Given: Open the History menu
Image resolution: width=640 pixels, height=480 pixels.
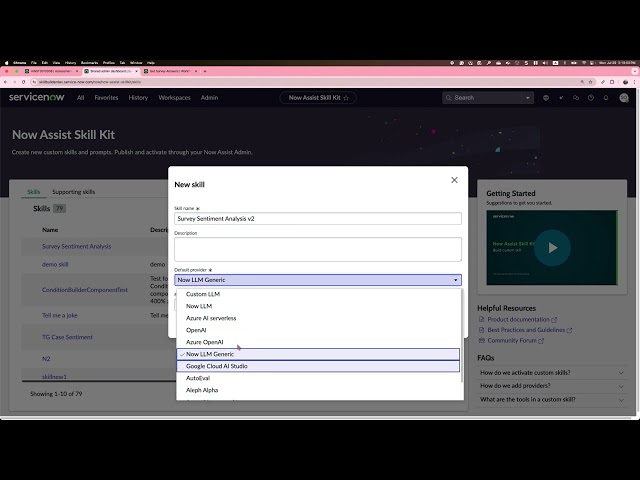Looking at the screenshot, I should tap(138, 98).
